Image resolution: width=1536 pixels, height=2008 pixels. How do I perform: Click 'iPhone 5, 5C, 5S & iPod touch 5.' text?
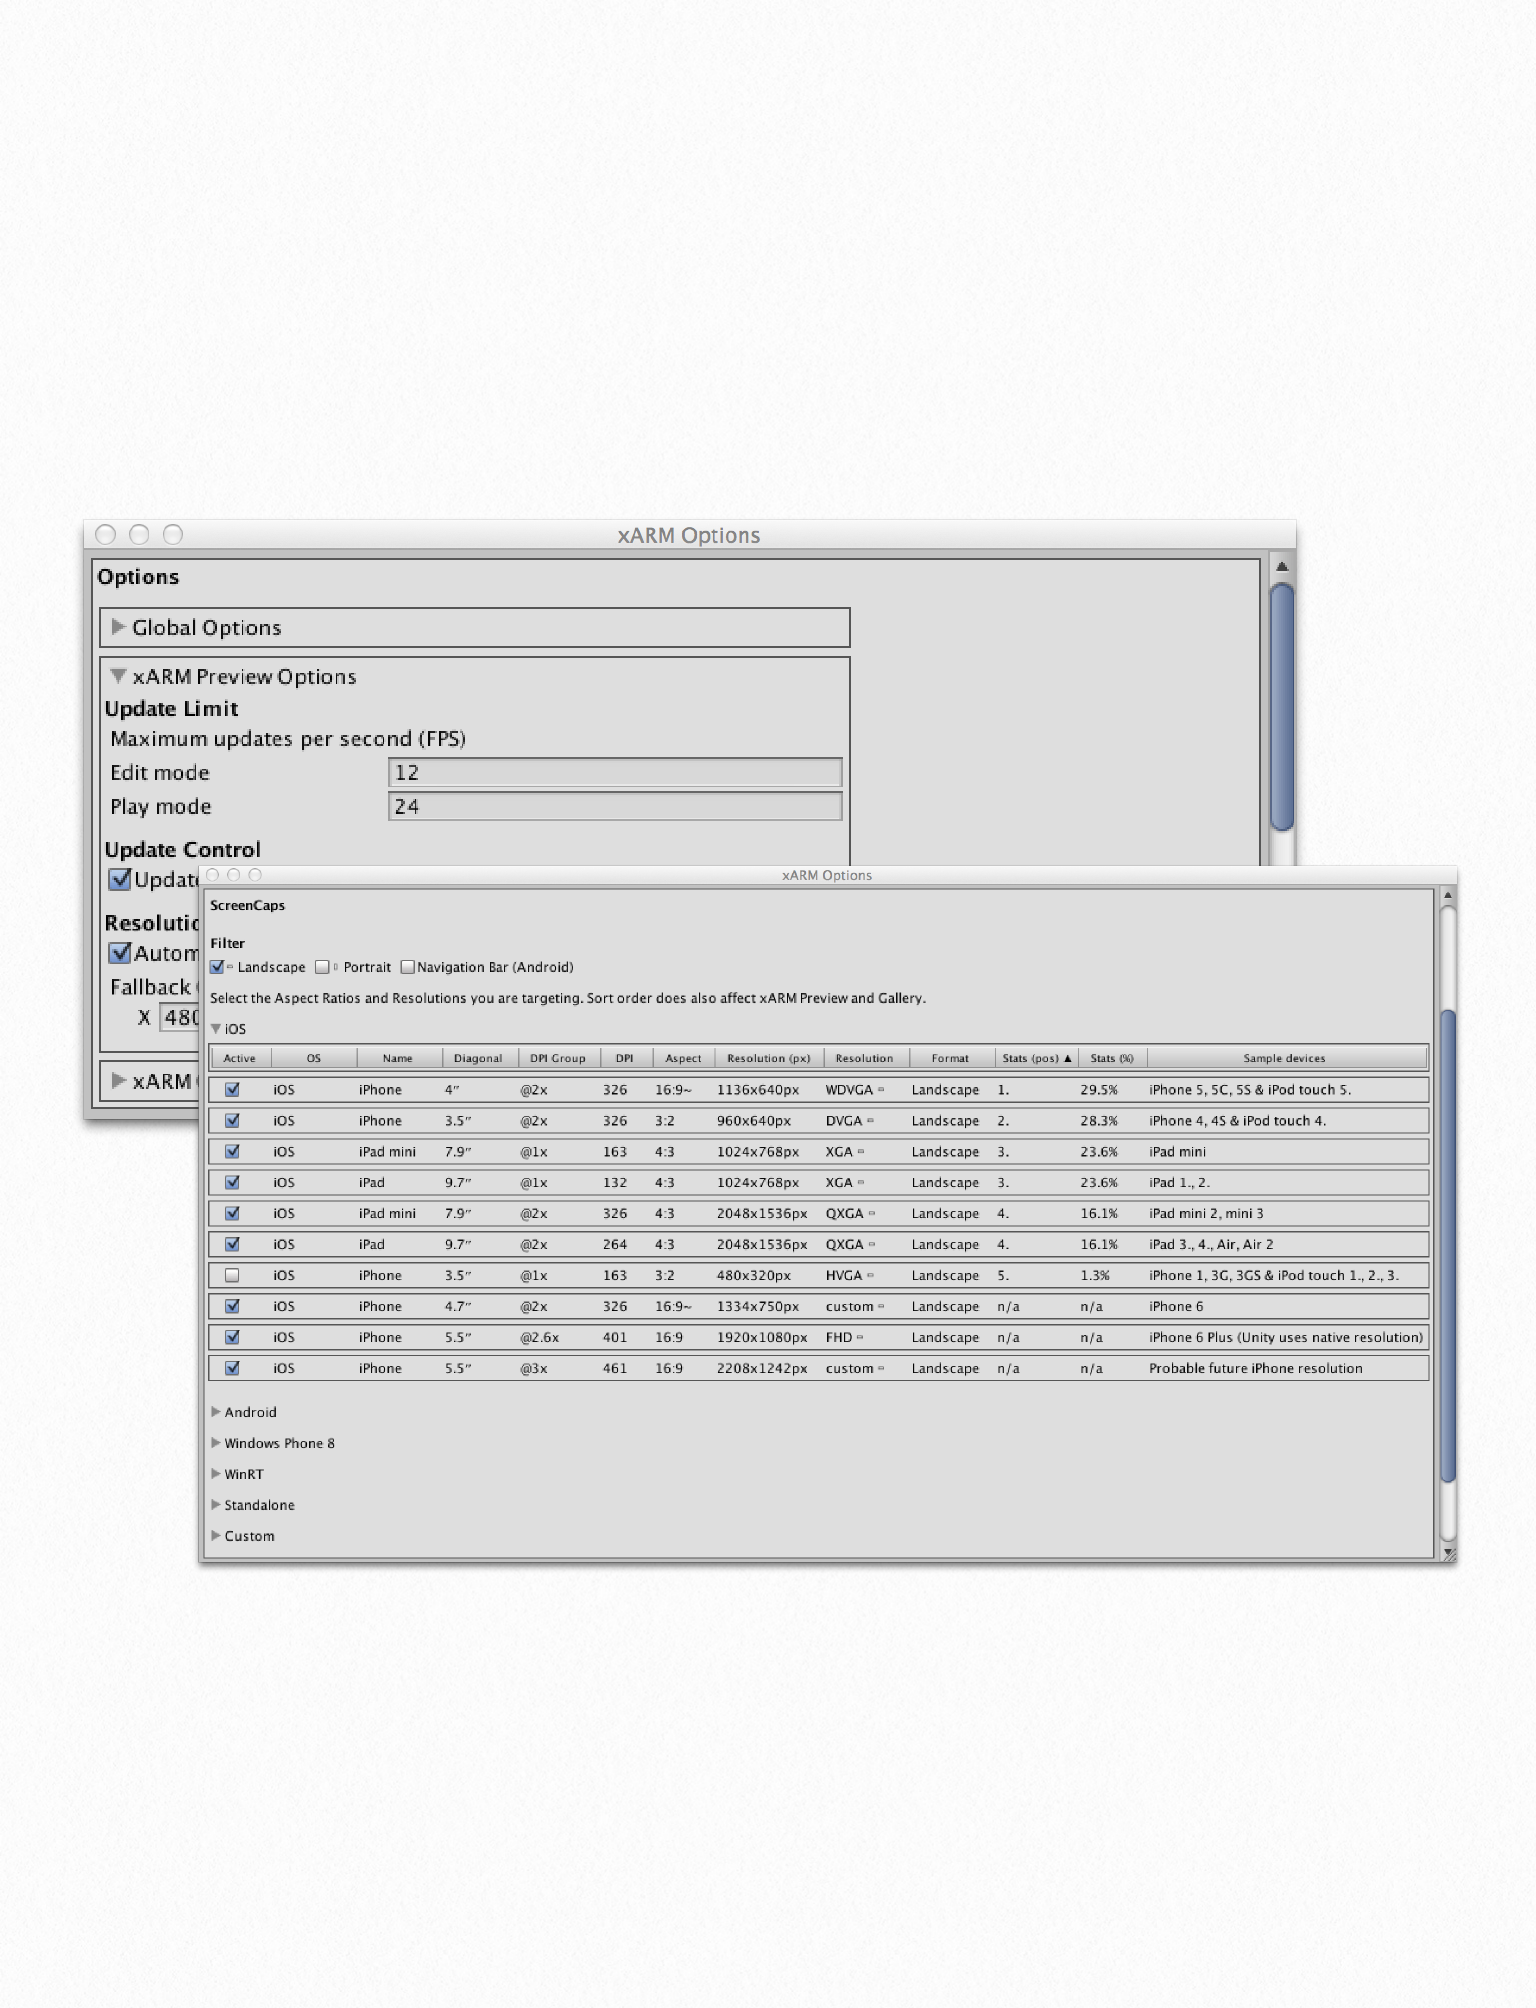[1250, 1090]
